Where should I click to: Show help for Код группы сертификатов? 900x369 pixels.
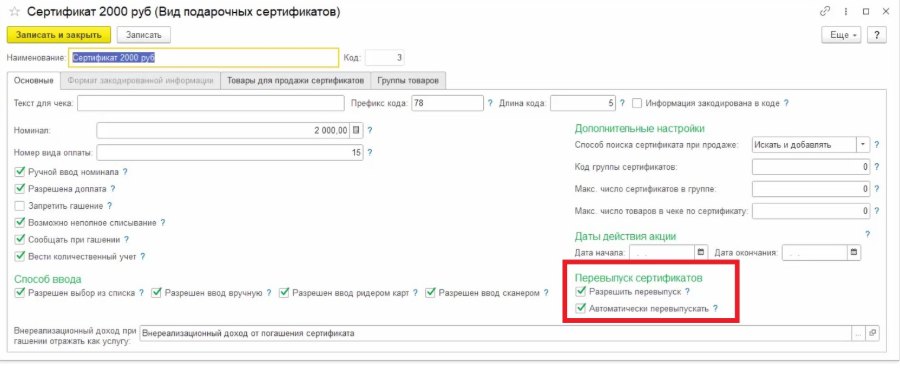[x=876, y=166]
